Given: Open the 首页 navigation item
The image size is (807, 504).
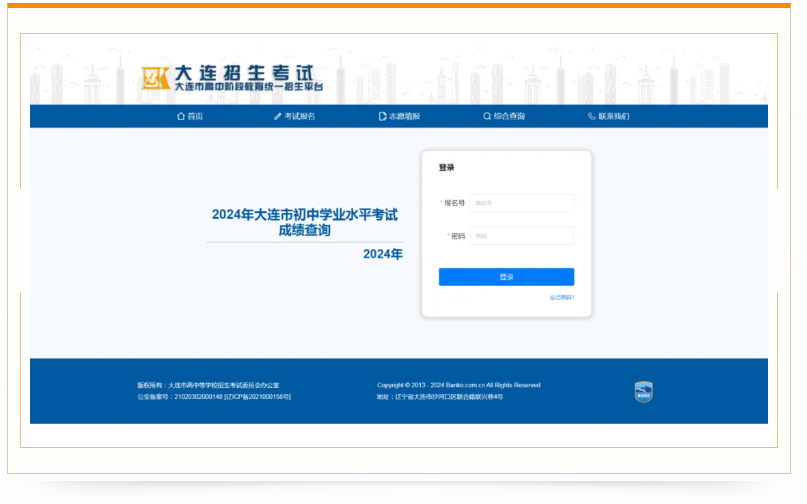Looking at the screenshot, I should click(195, 117).
